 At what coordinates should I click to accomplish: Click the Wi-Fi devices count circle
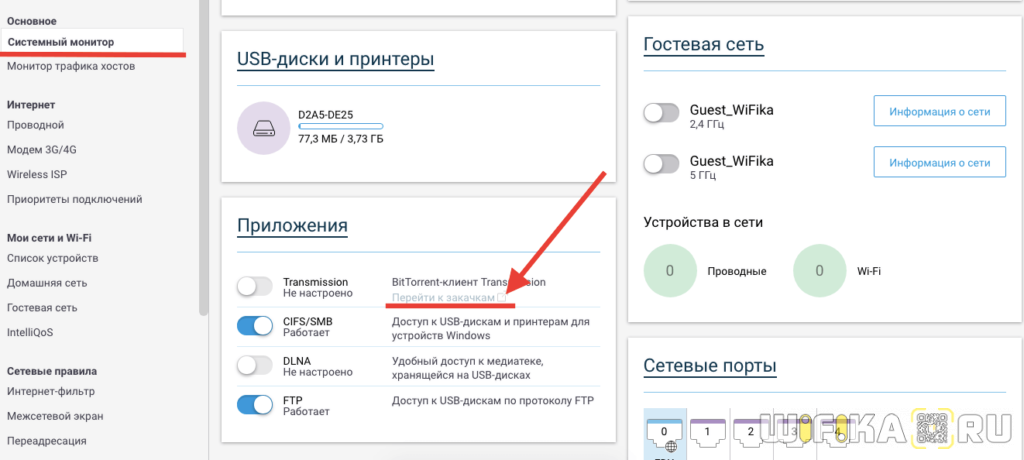(x=819, y=271)
